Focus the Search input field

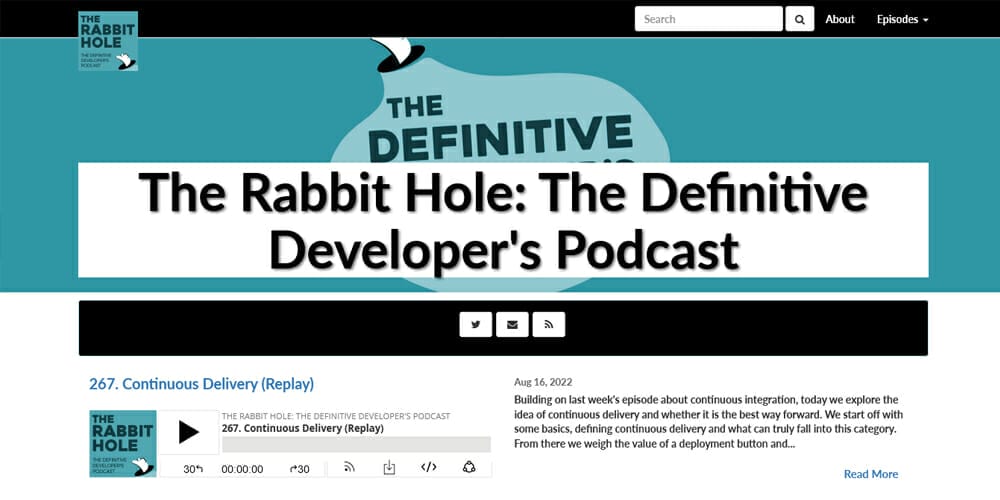(709, 19)
